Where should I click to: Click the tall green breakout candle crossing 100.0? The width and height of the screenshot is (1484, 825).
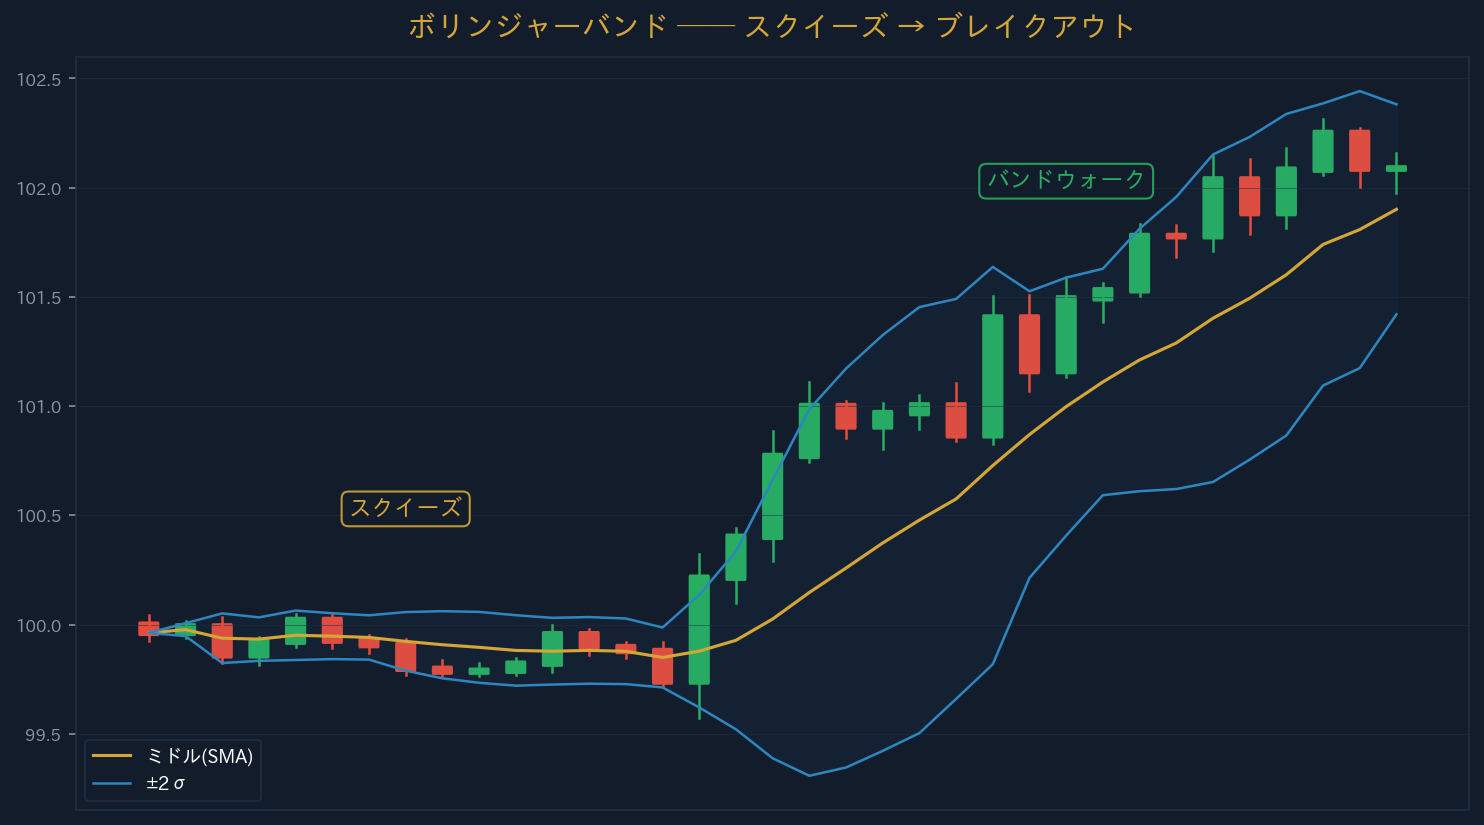point(699,630)
